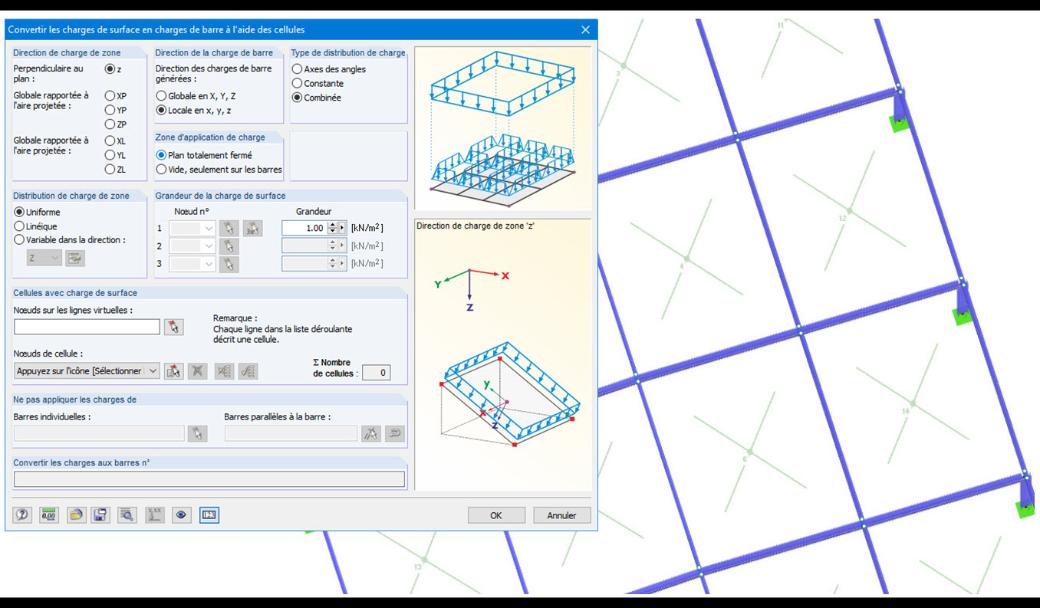The image size is (1040, 608).
Task: Click the fourth cell-edit icon after the combo
Action: click(248, 371)
